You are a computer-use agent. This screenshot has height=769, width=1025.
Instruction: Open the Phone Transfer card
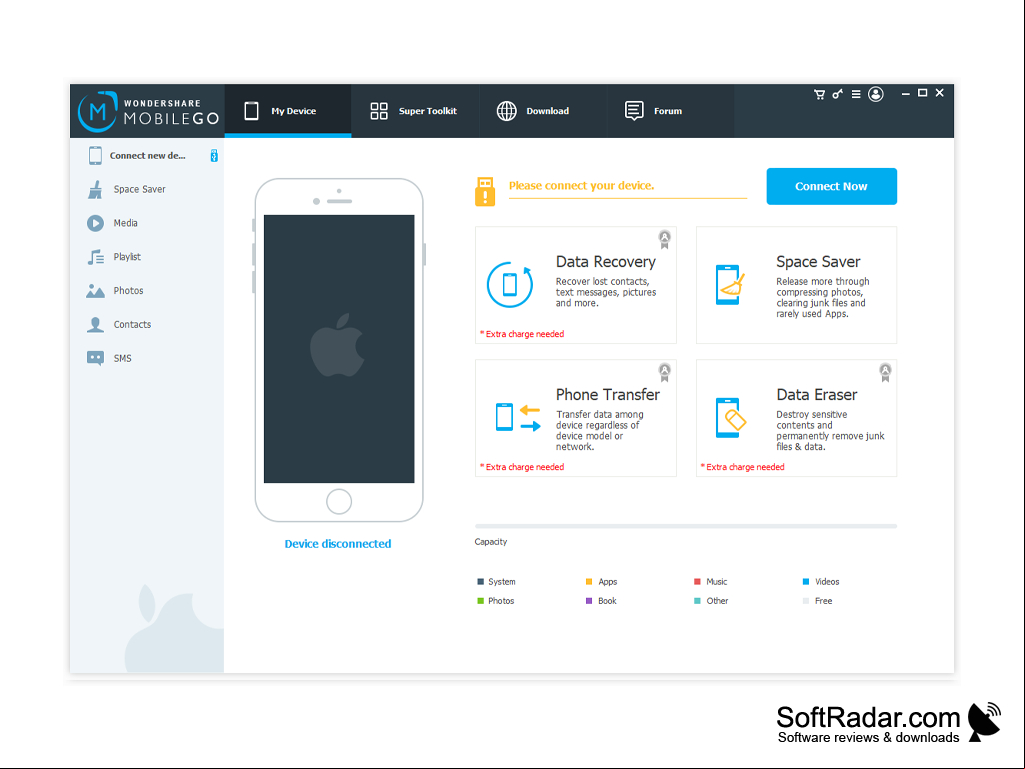(x=576, y=418)
